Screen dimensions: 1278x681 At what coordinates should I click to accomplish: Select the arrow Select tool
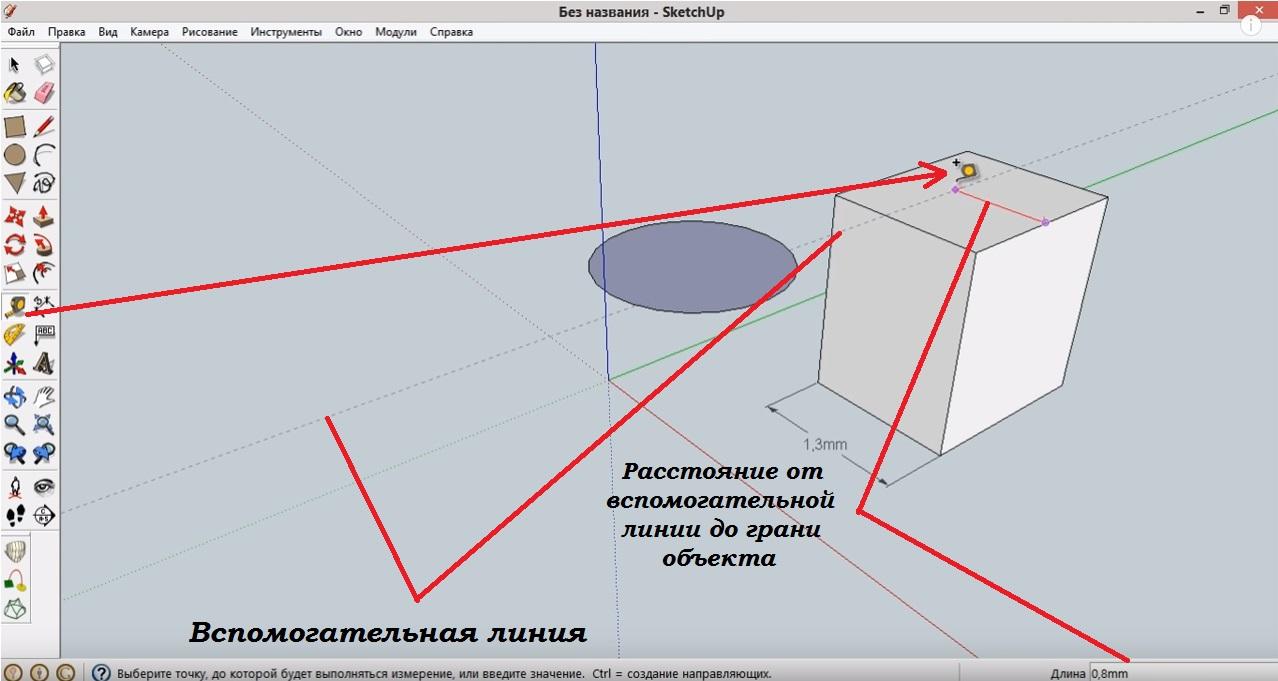[x=15, y=65]
